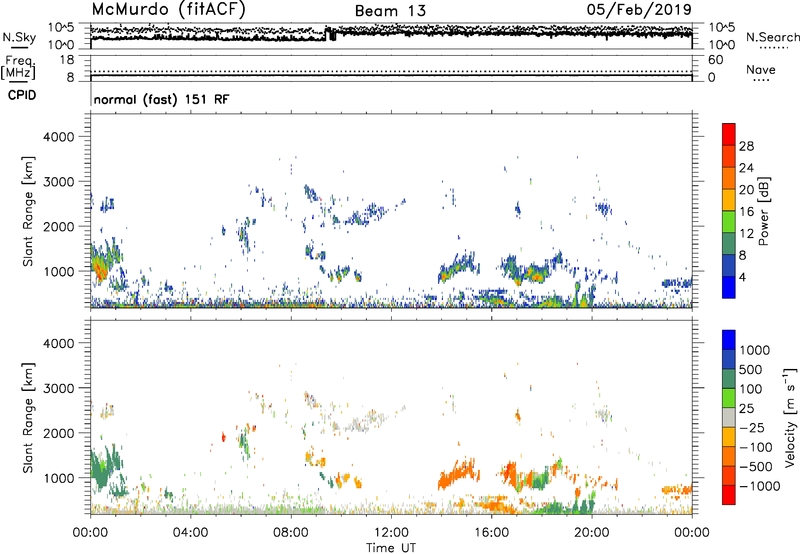Select the Freq. [MHz] axis label
This screenshot has height=554, width=800.
click(x=18, y=67)
